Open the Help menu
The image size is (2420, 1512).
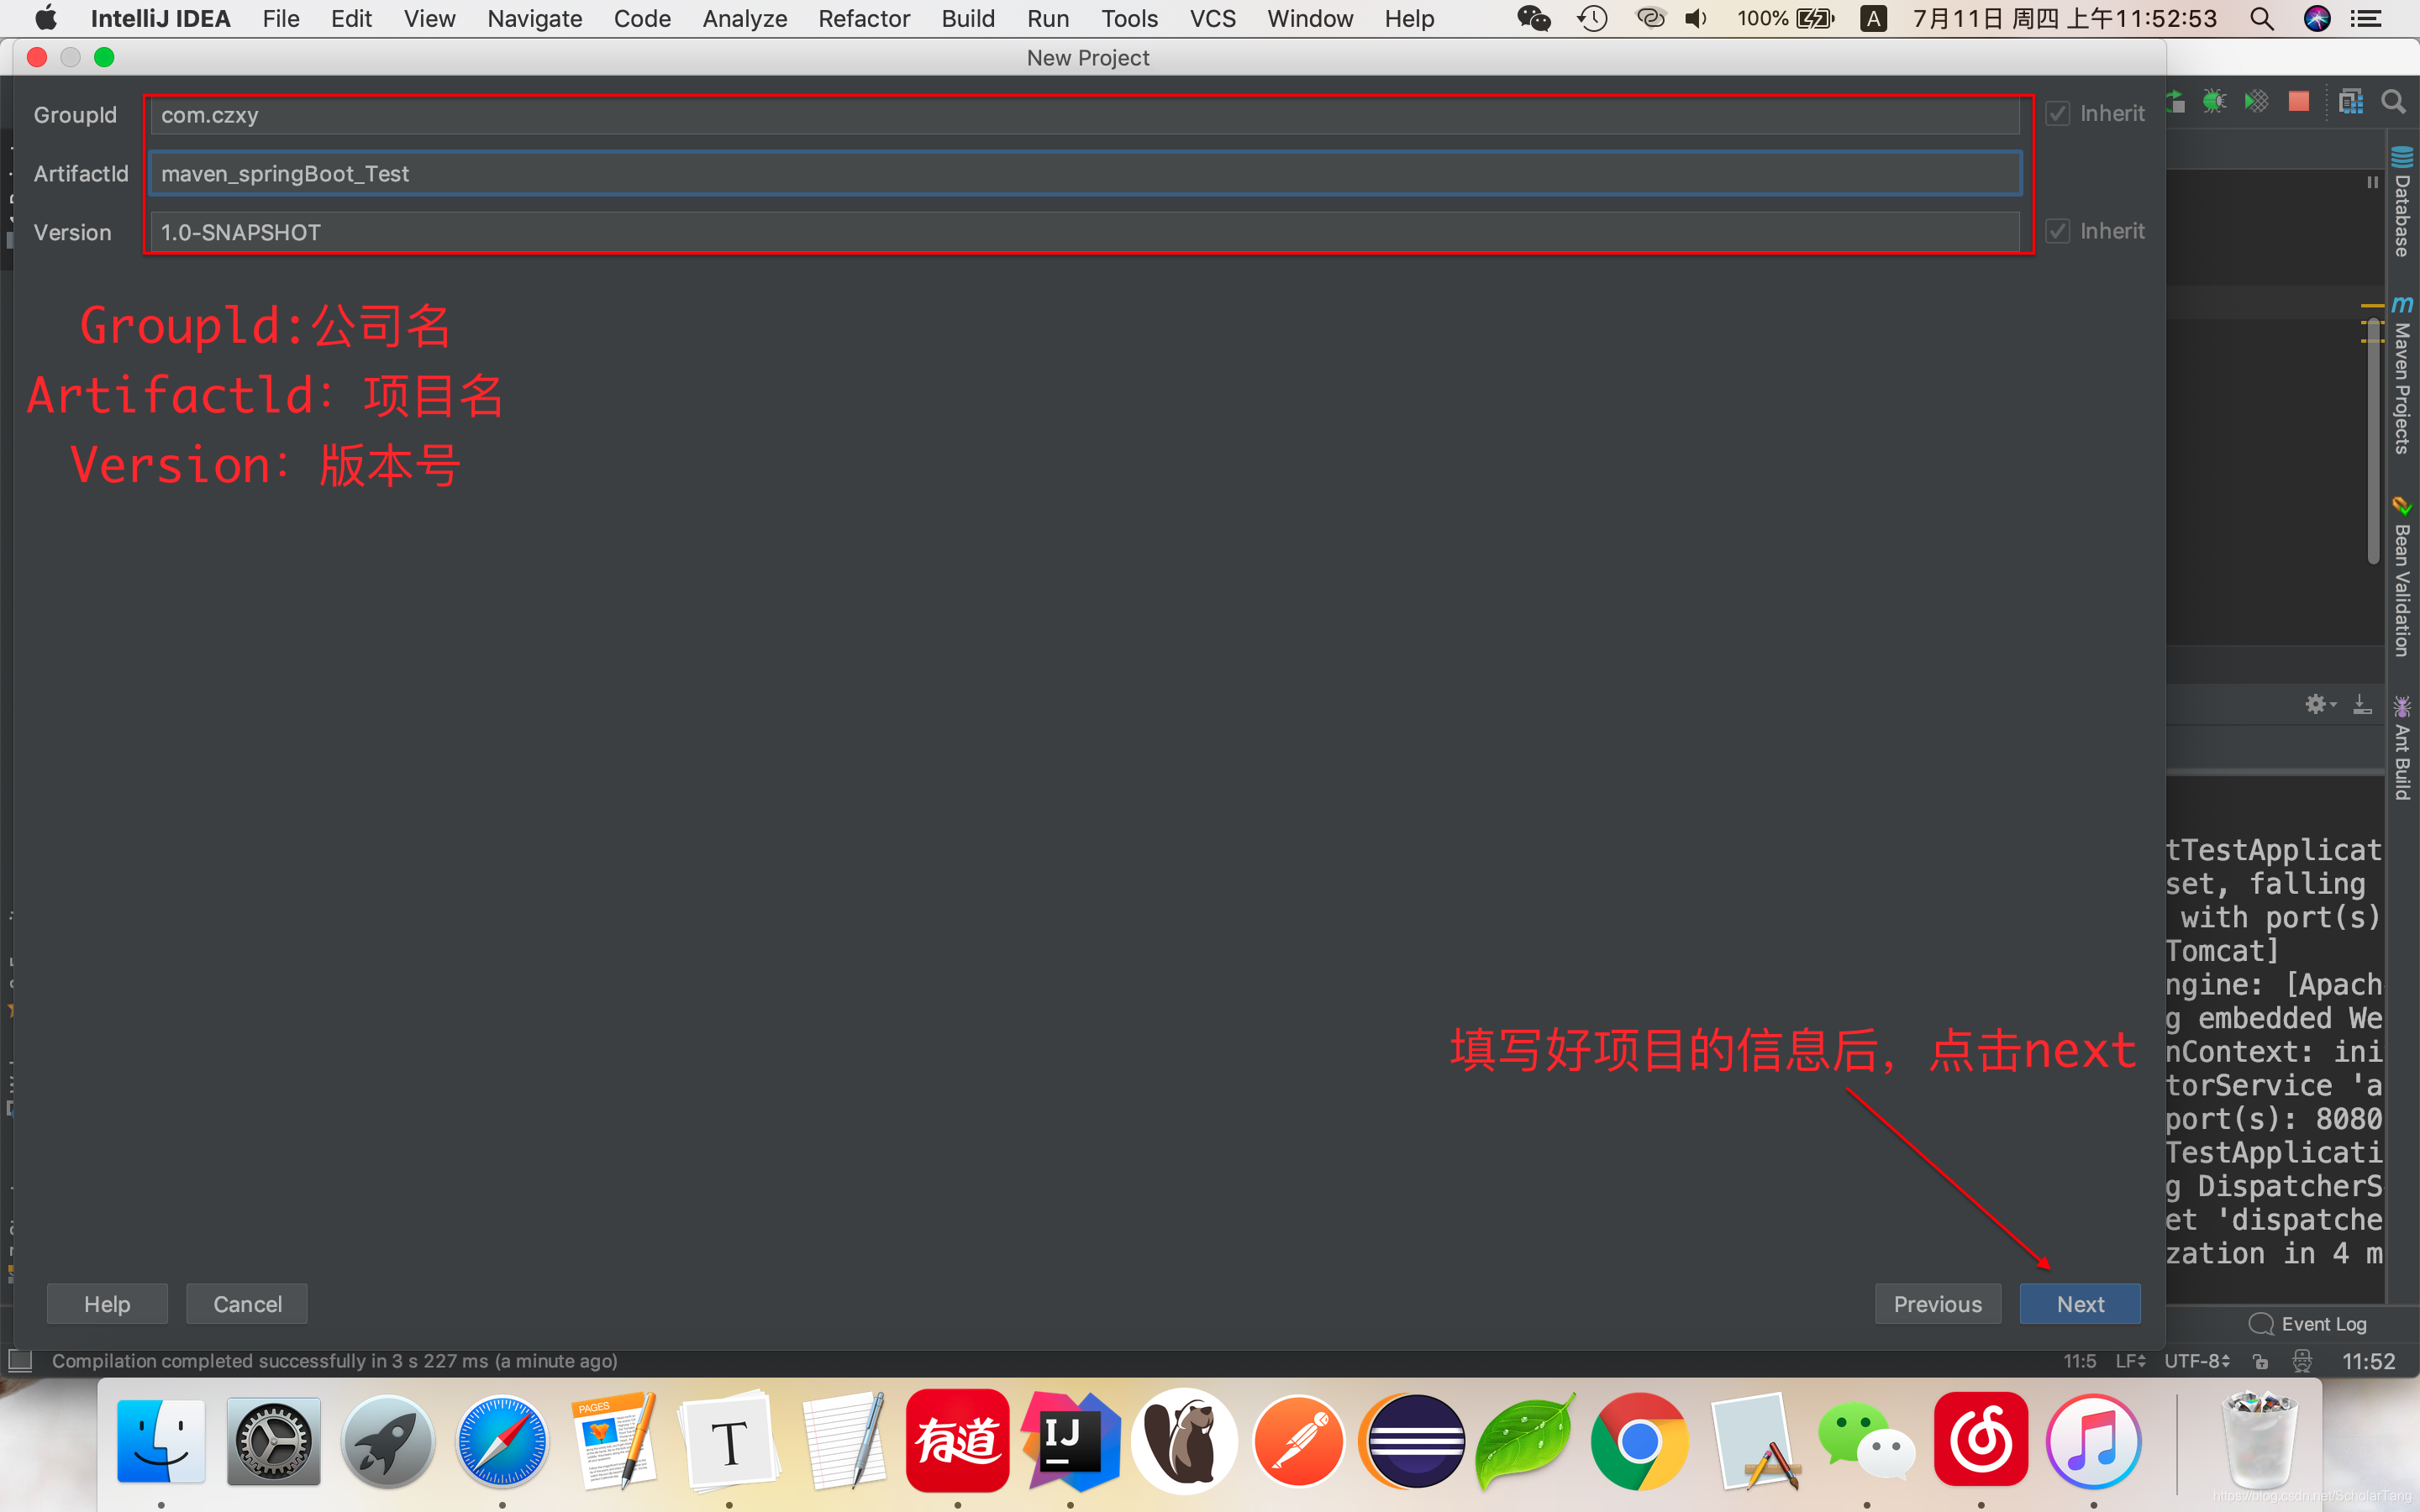pos(1407,18)
